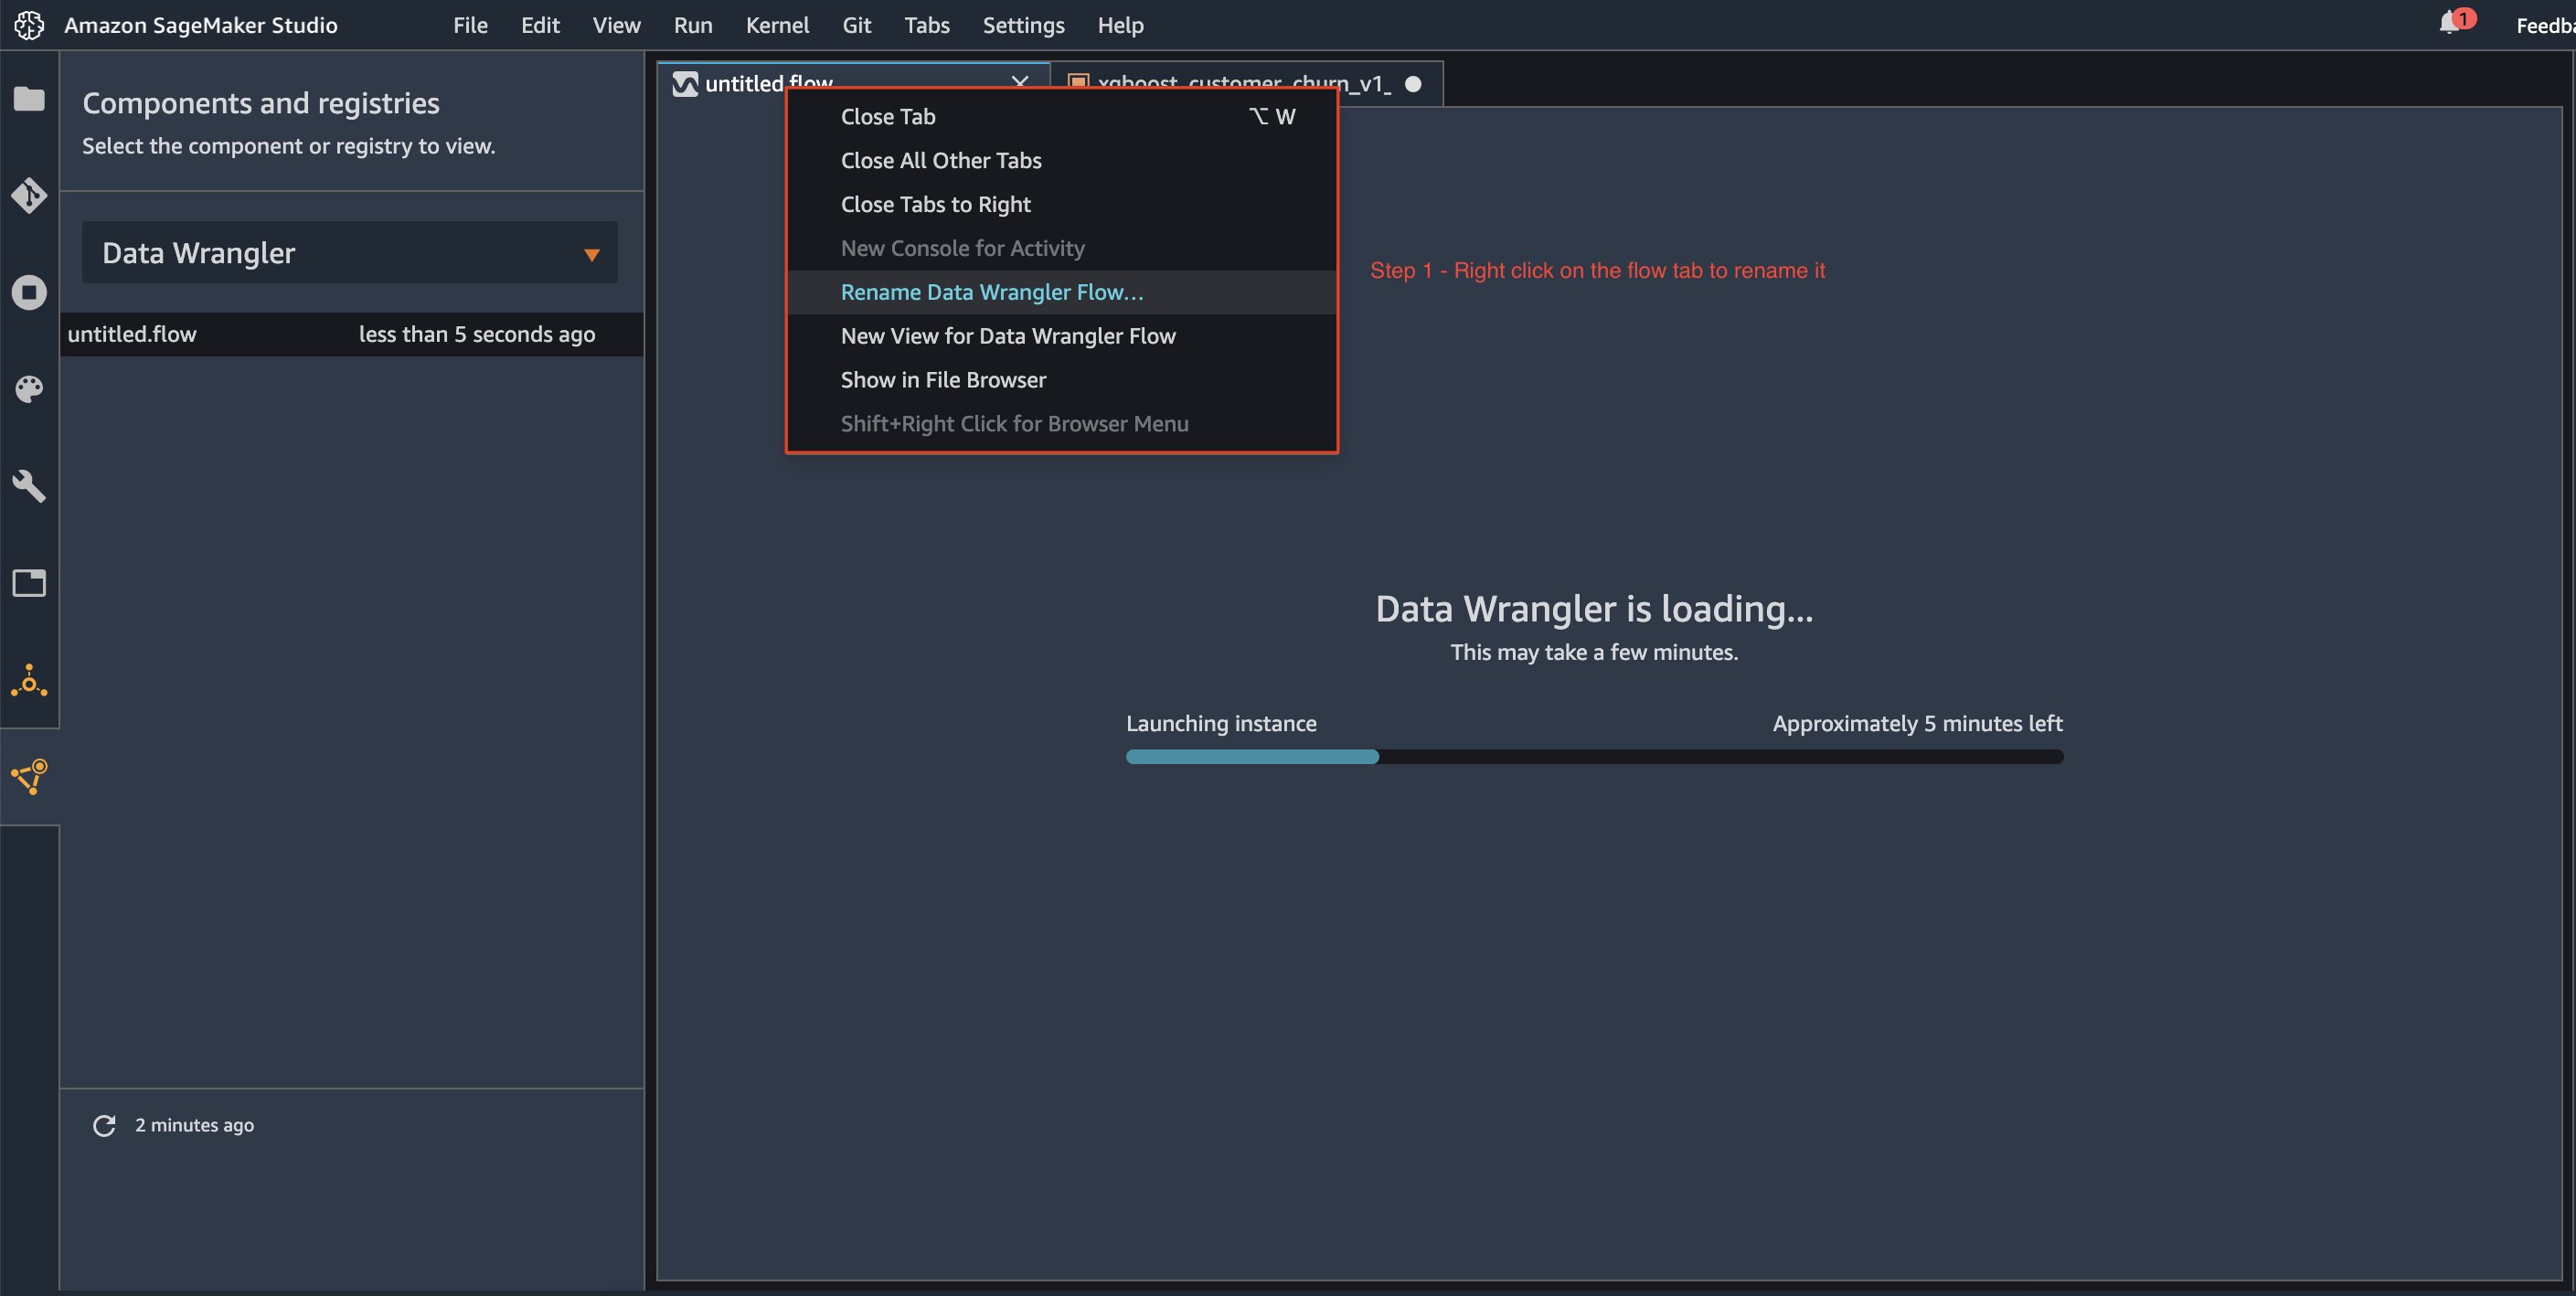Open the File menu

pyautogui.click(x=470, y=25)
